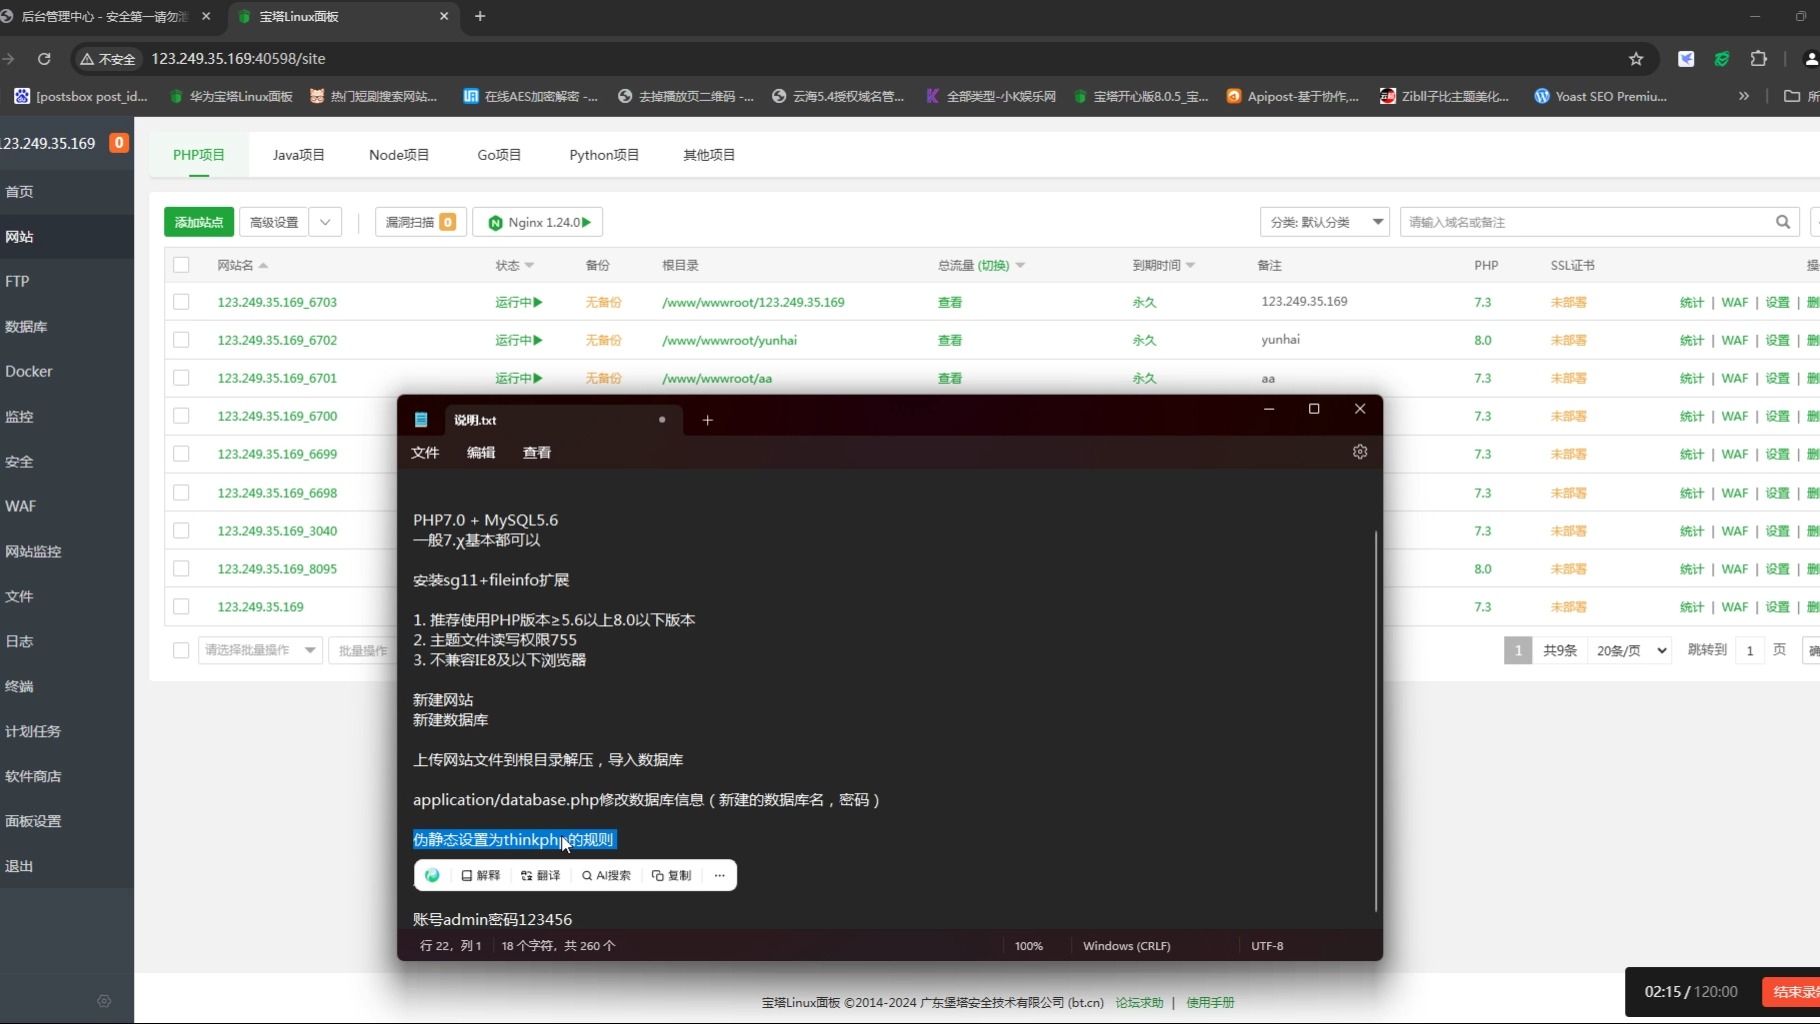Check the box for site 123.249.35.169_3040

[x=181, y=531]
